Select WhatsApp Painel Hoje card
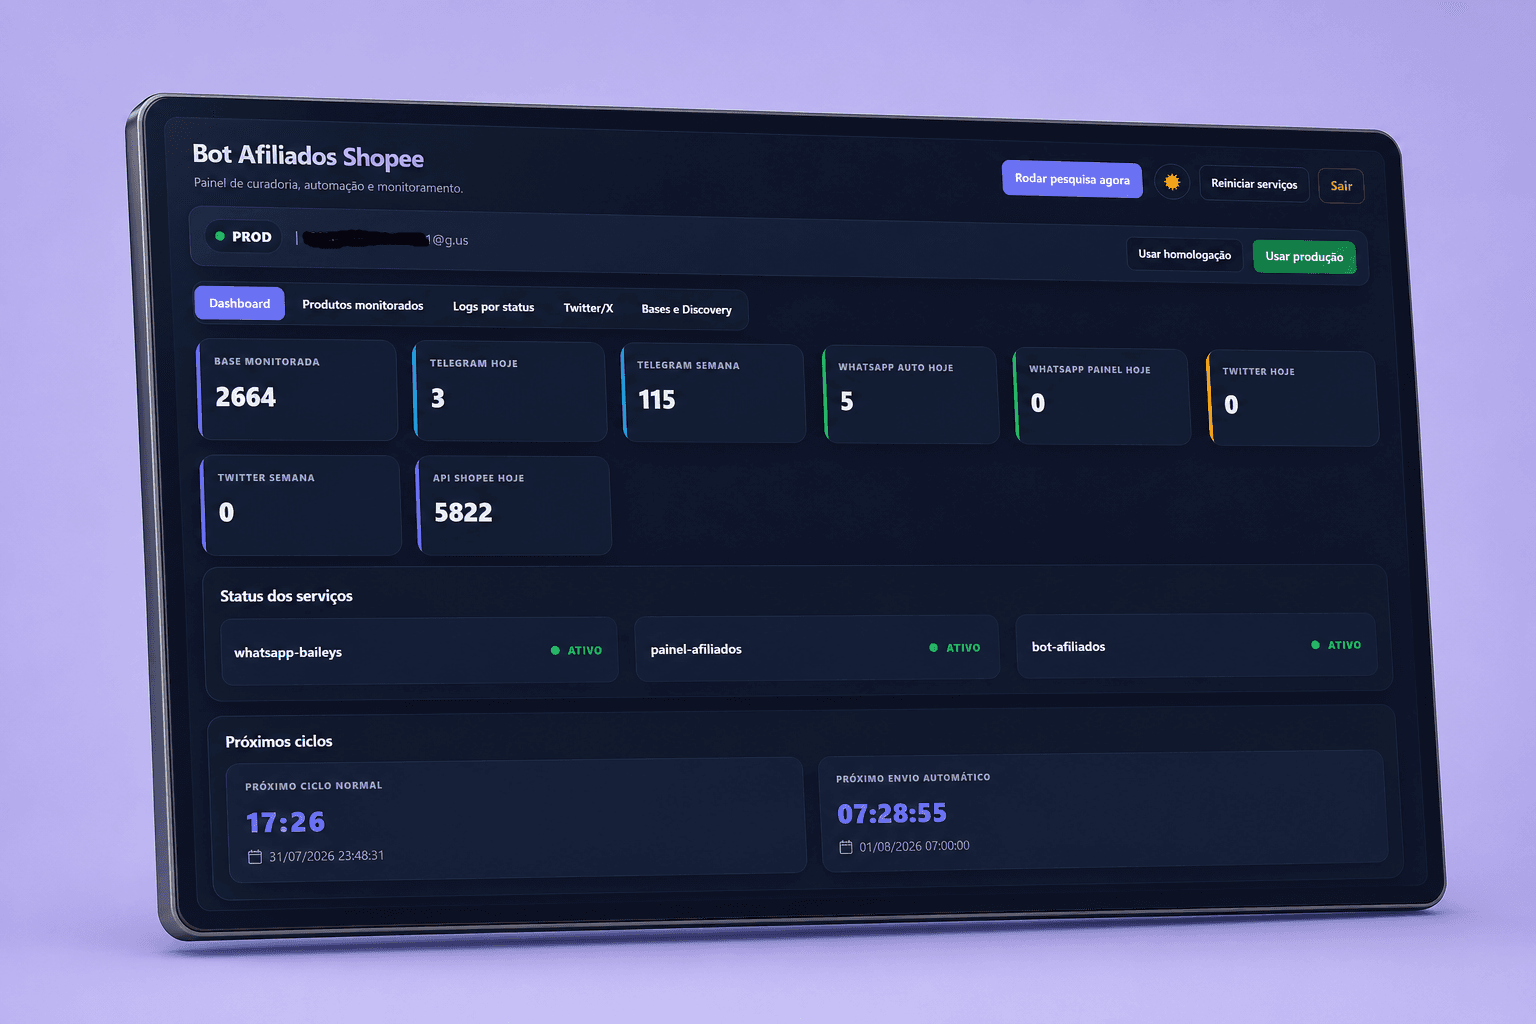The image size is (1536, 1024). (x=1102, y=397)
